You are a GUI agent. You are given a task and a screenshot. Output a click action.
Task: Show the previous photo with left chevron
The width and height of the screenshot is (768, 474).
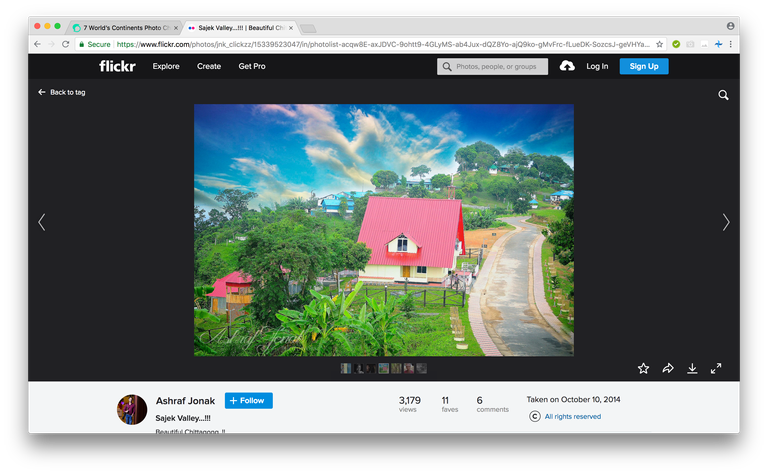pos(42,222)
